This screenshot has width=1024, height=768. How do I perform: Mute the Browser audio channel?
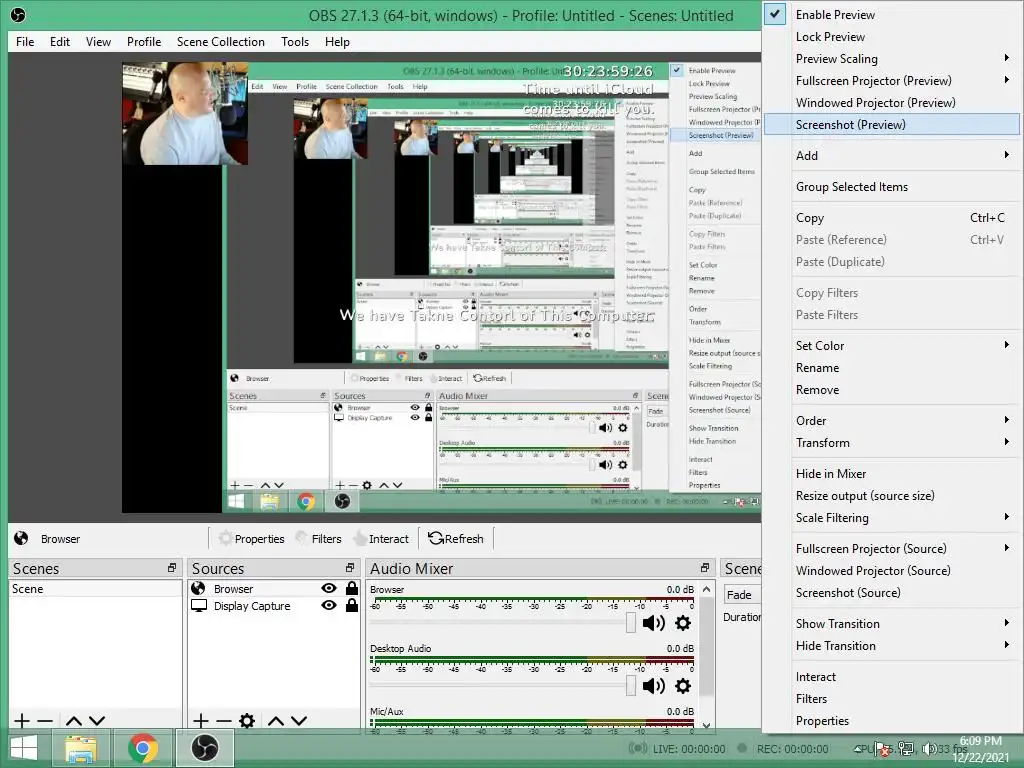pyautogui.click(x=653, y=623)
